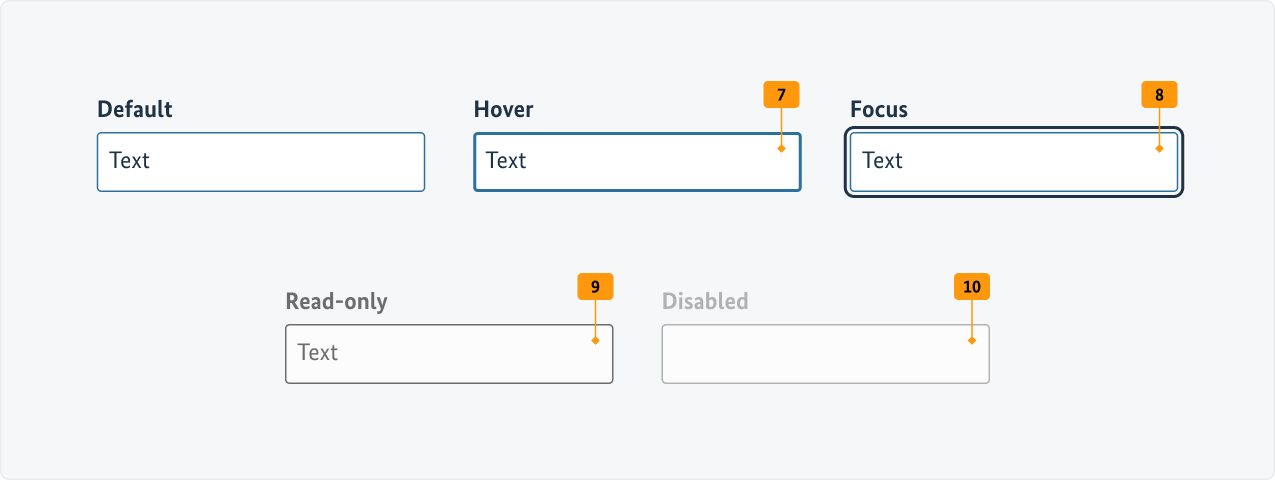The image size is (1275, 480).
Task: Click the orange diamond marker in Read-only field
Action: click(x=595, y=341)
